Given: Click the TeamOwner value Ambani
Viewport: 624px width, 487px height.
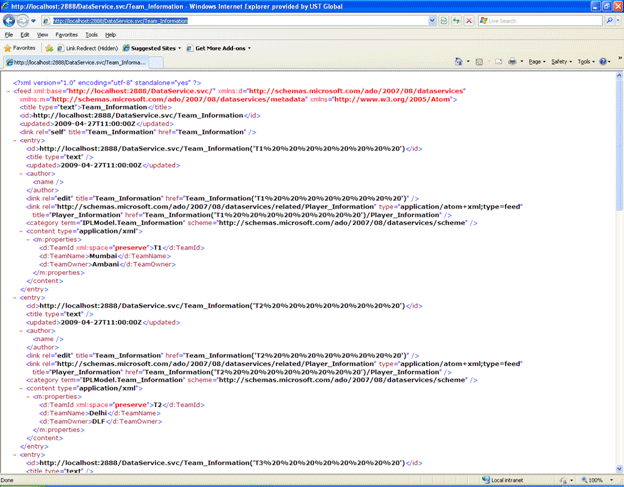Looking at the screenshot, I should 105,264.
